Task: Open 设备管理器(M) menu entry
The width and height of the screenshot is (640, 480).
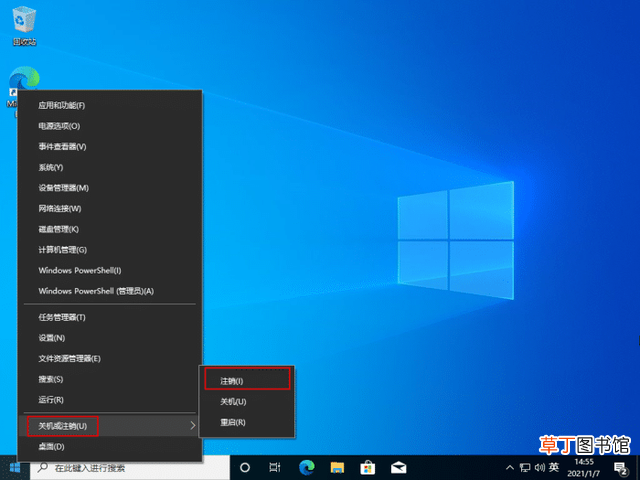Action: (109, 188)
